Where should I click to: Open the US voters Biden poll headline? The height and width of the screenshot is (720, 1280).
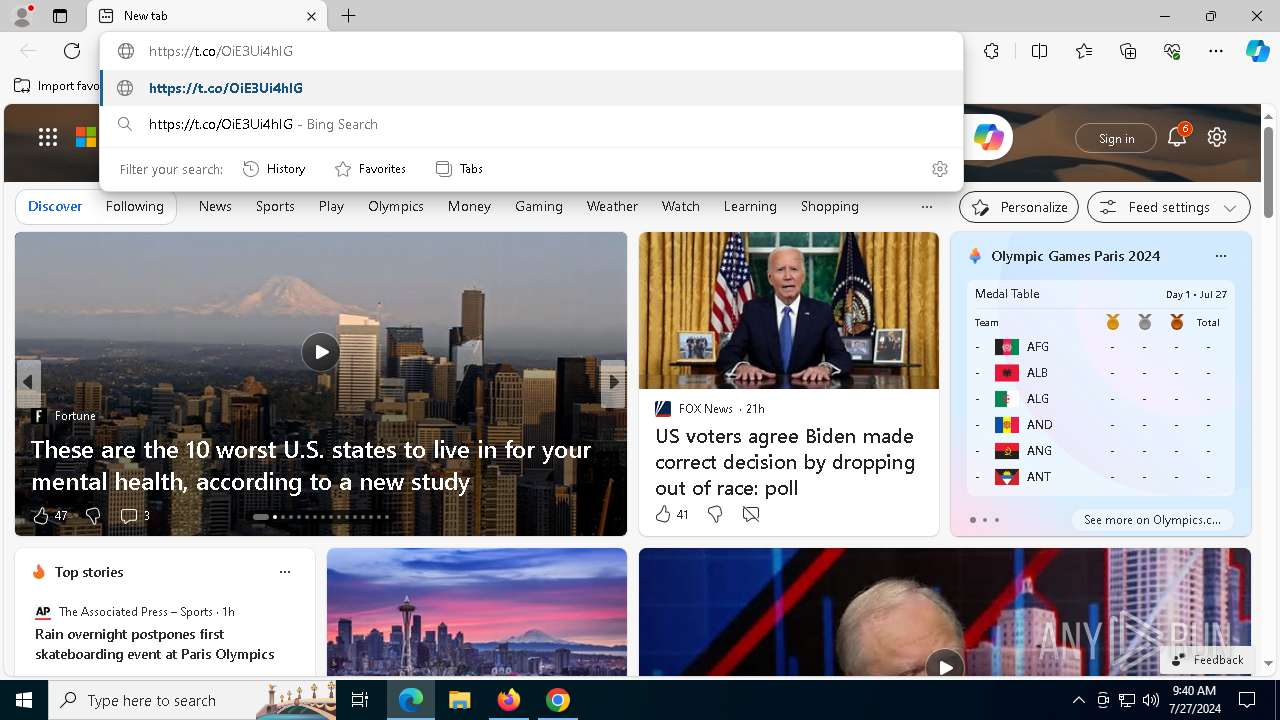click(785, 462)
